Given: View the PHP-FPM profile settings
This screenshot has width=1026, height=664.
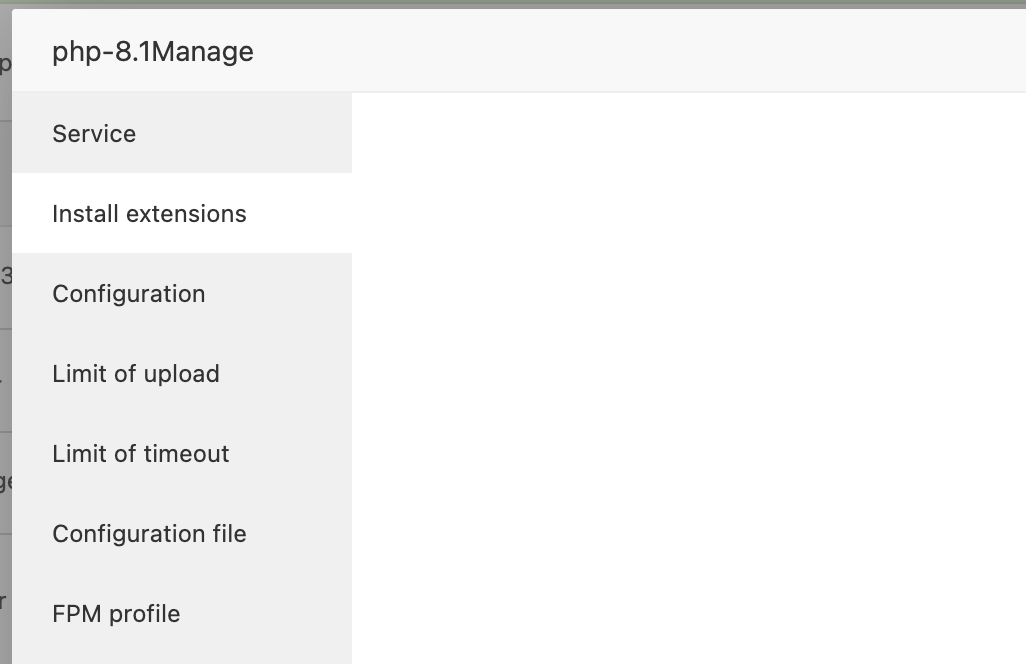Looking at the screenshot, I should pos(116,614).
